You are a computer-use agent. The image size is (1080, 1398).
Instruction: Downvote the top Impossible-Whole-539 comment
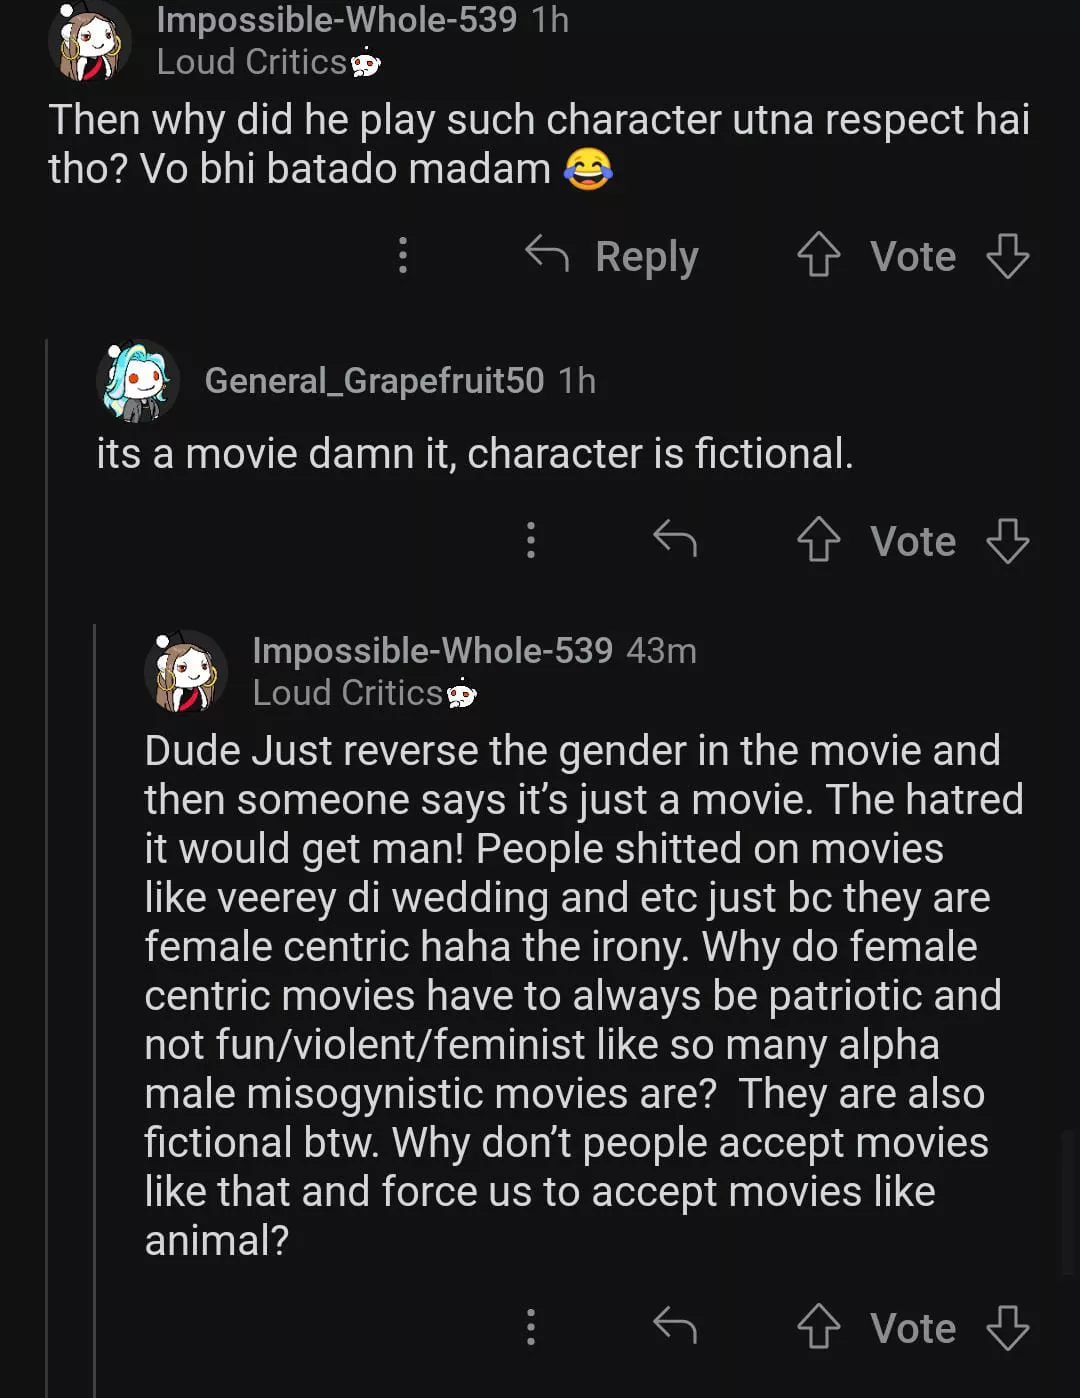[1007, 256]
